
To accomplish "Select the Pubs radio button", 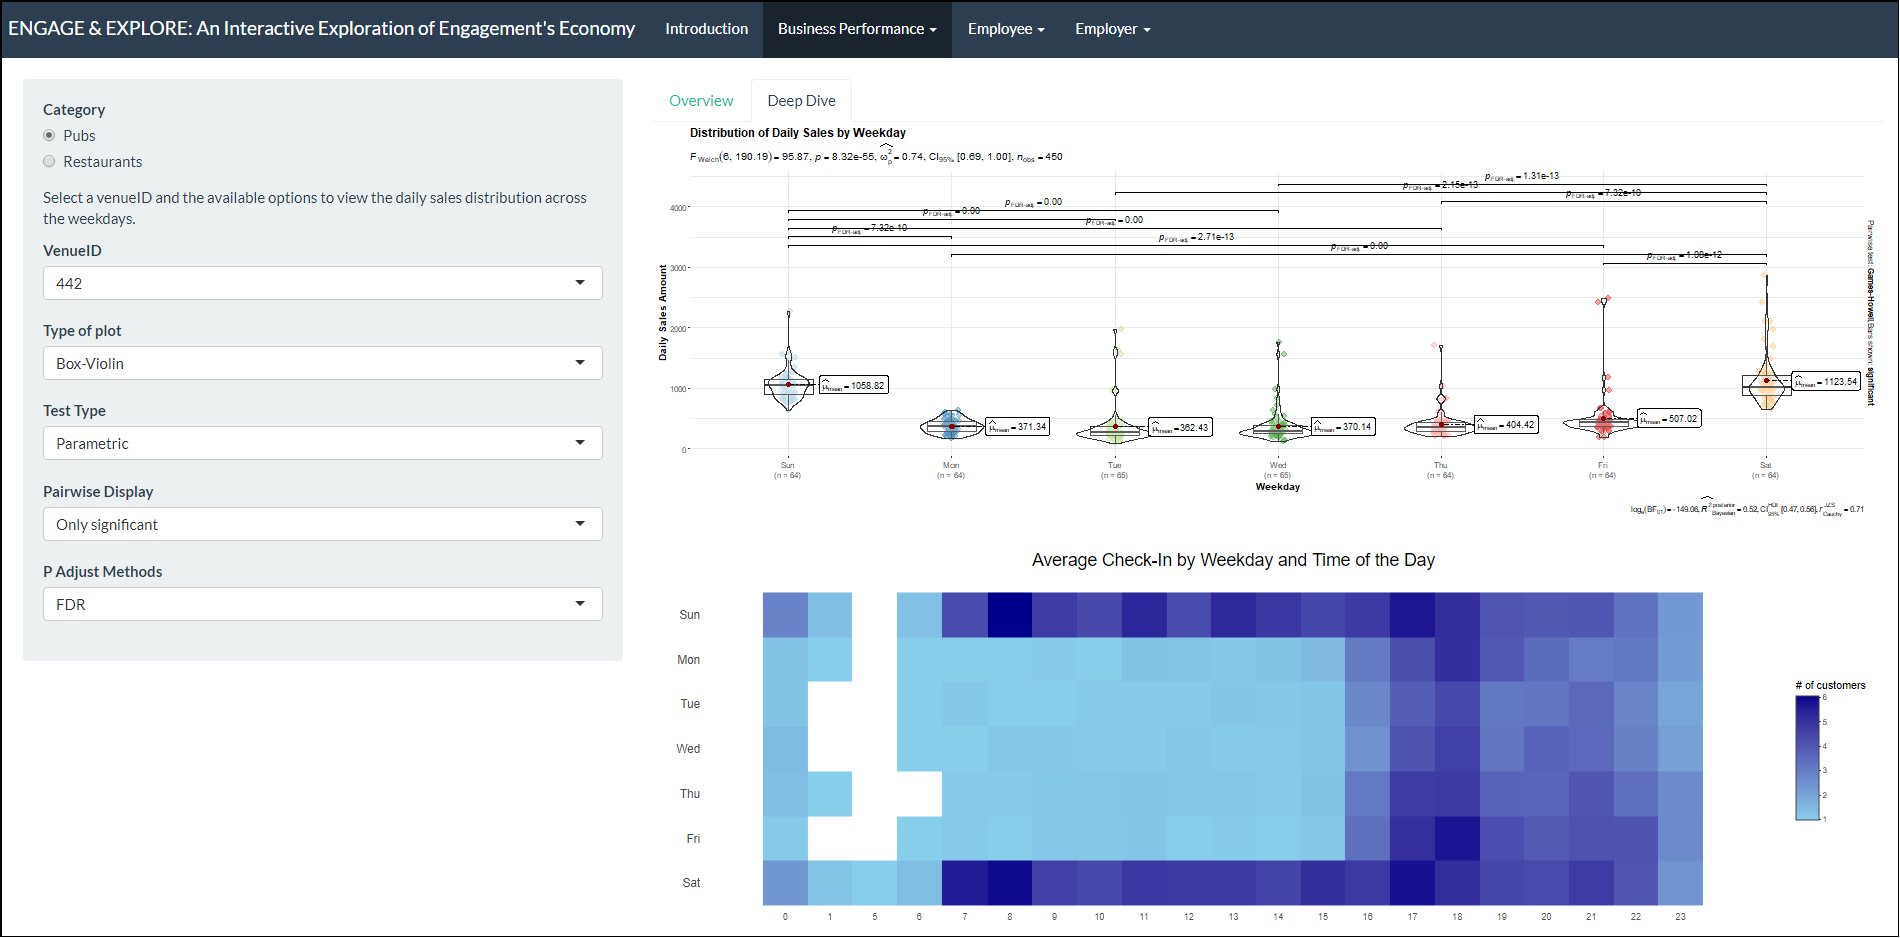I will [x=49, y=135].
